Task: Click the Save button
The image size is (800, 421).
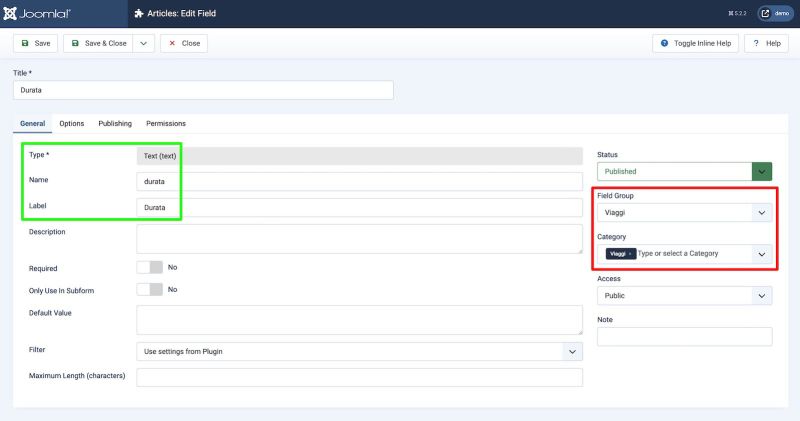Action: pos(35,44)
